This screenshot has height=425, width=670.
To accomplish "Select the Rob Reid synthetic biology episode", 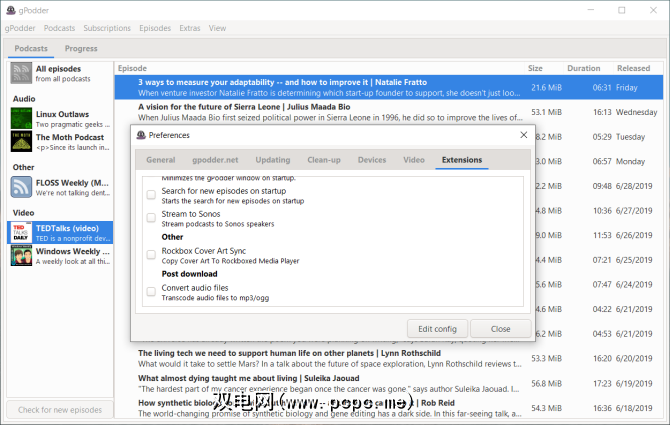I will (388, 408).
